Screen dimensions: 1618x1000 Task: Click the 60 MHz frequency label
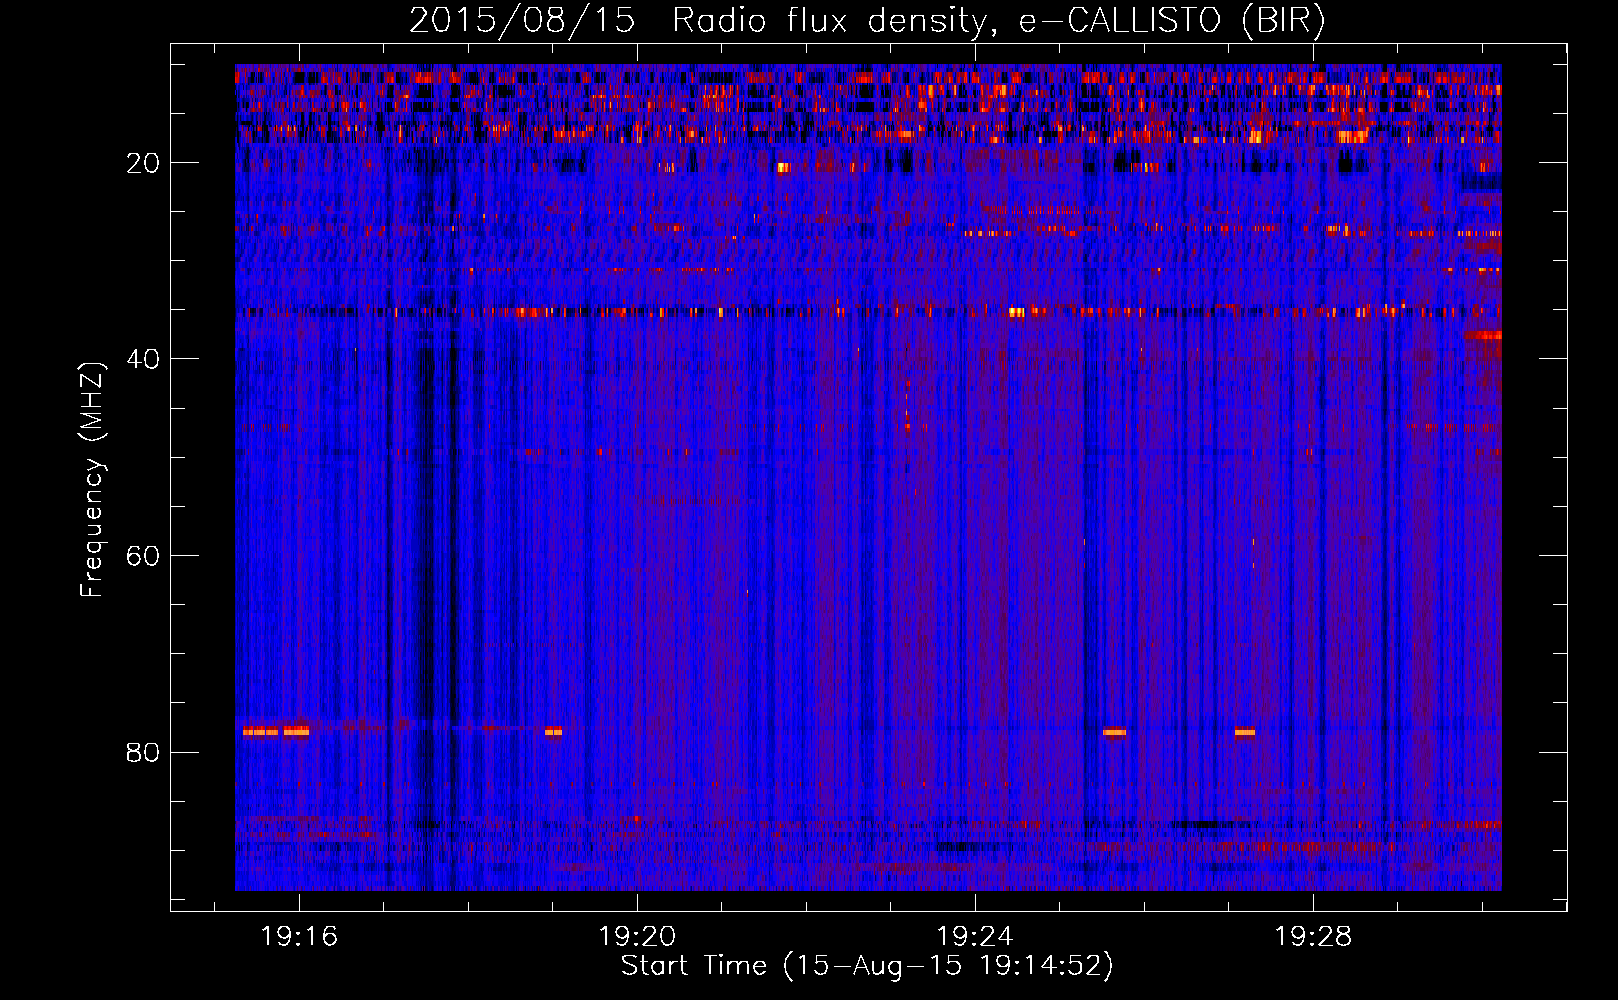tap(143, 556)
